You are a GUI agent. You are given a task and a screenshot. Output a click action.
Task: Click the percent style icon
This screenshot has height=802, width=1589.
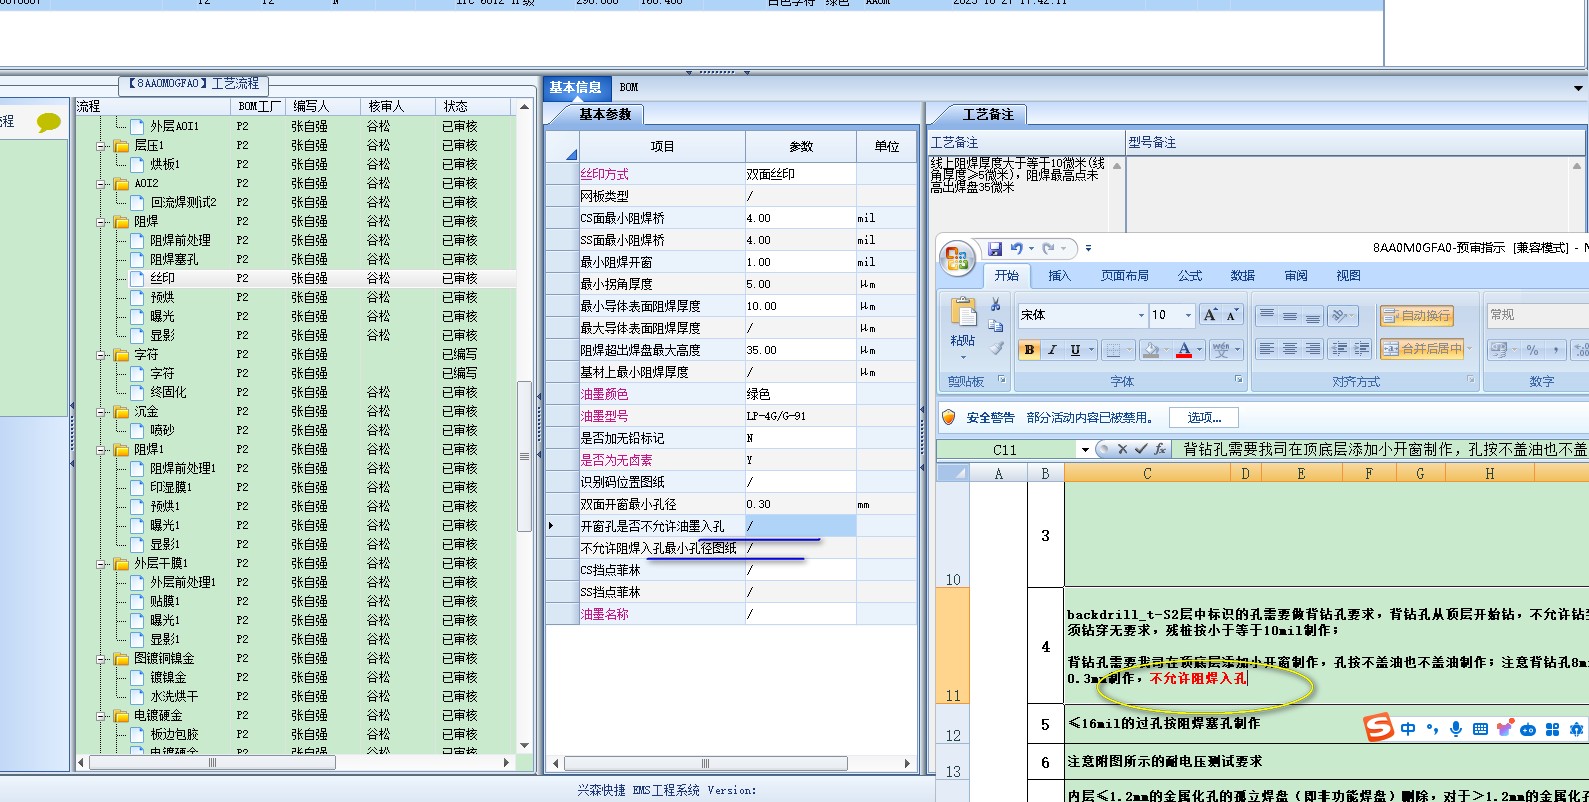coord(1531,349)
